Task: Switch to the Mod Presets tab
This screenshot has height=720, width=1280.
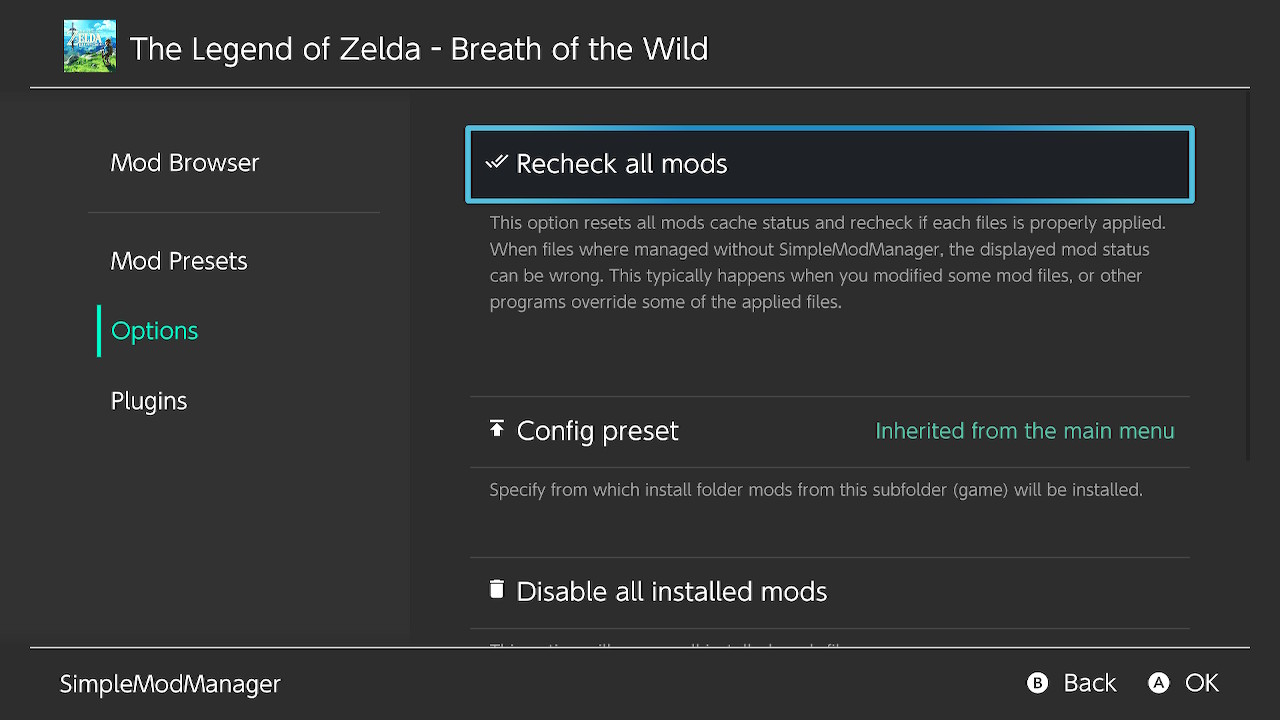Action: coord(179,261)
